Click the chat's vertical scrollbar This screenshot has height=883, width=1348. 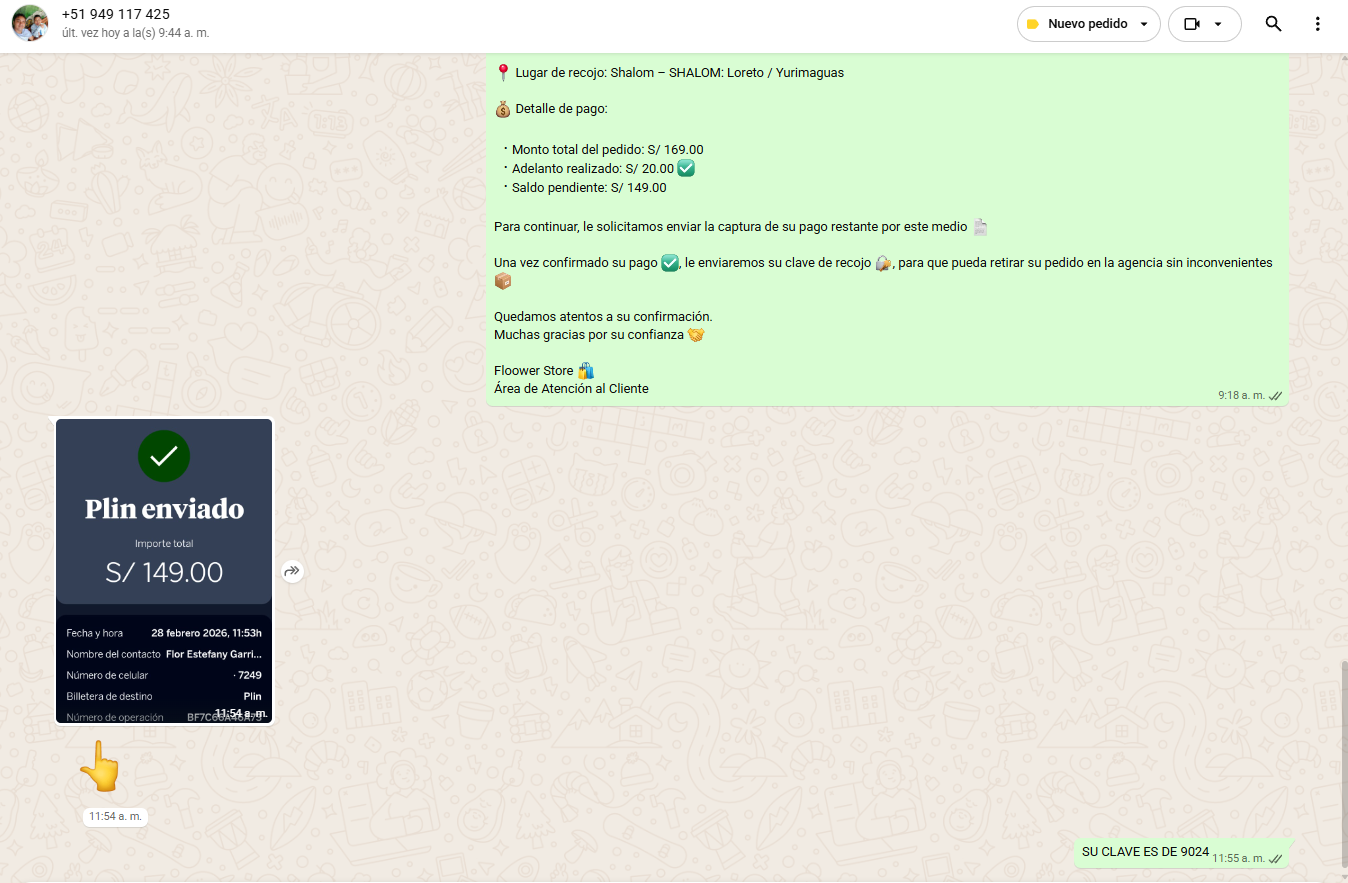pos(1343,760)
